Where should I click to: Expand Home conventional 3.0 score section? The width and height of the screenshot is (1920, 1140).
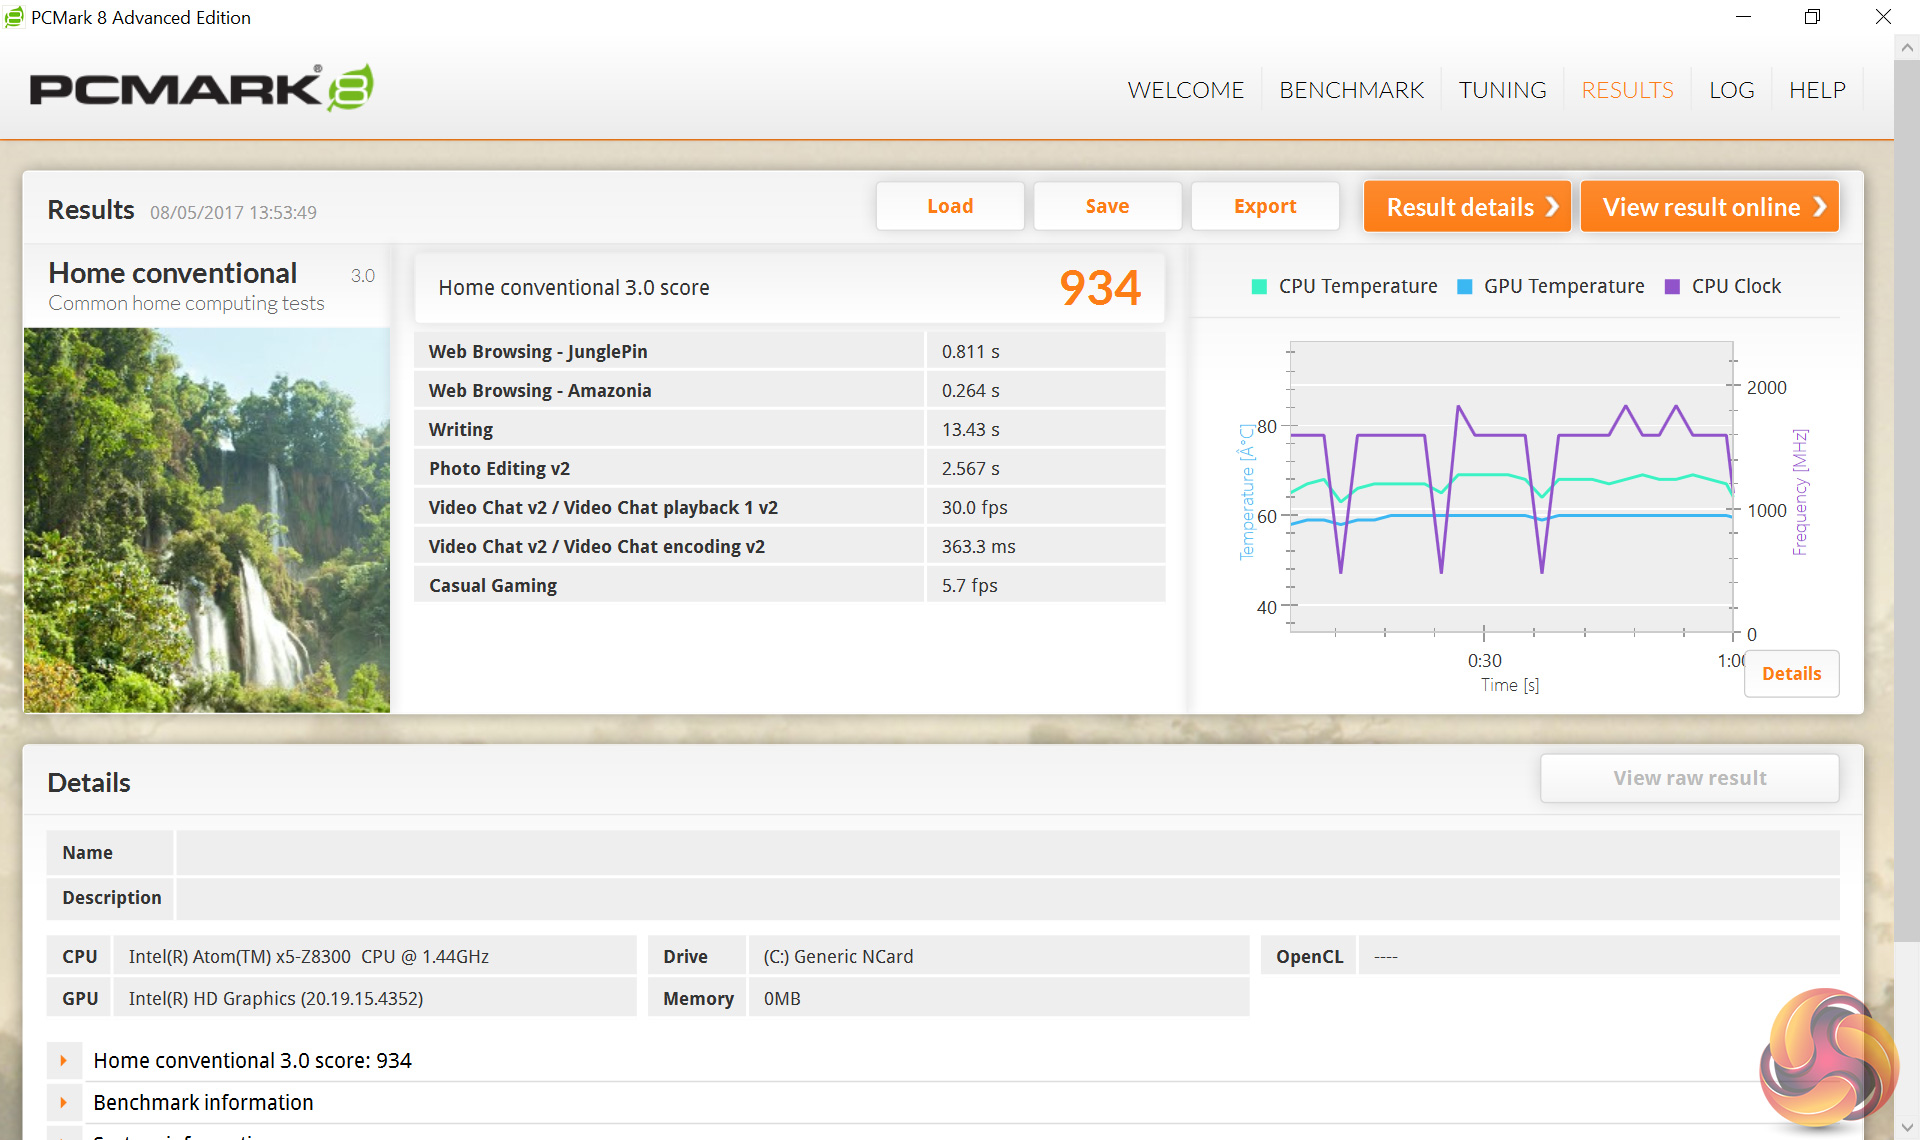[64, 1060]
